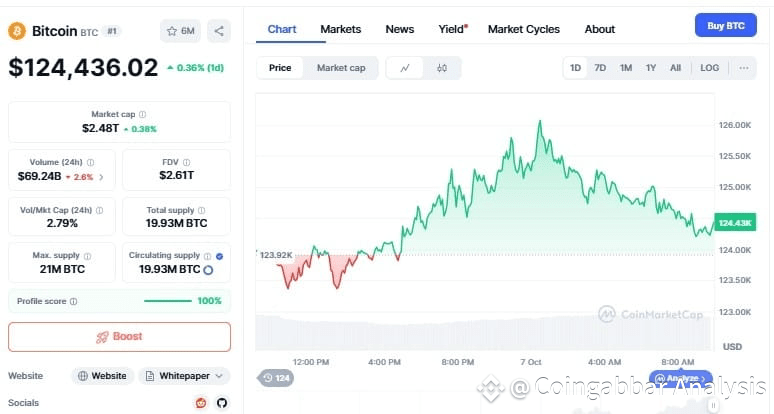This screenshot has width=774, height=414.
Task: Switch to candlestick chart icon
Action: tap(441, 68)
